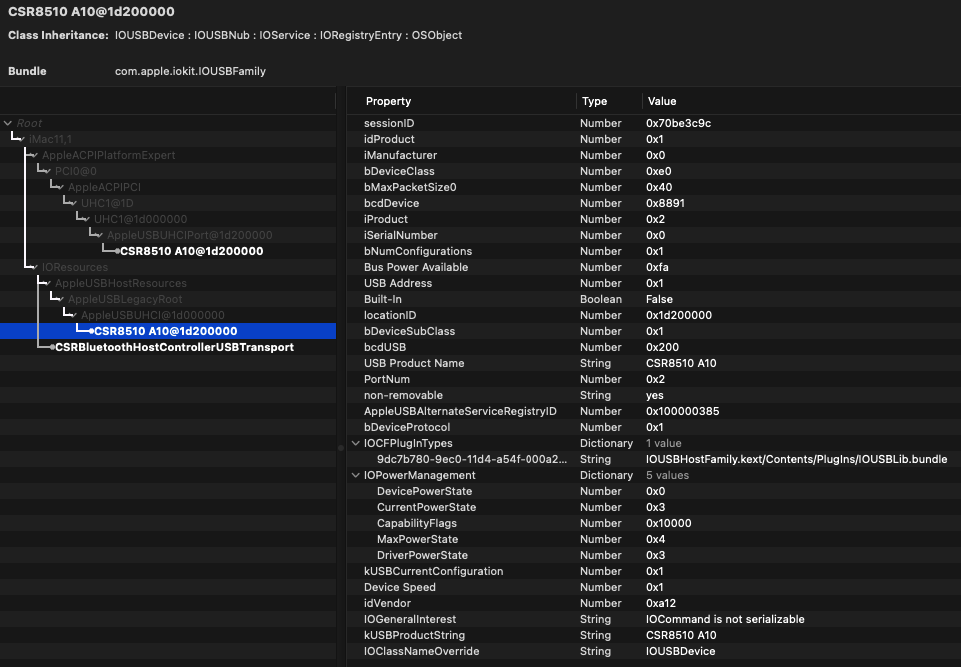
Task: Click the IOUSBLib.bundle path value
Action: coord(796,459)
